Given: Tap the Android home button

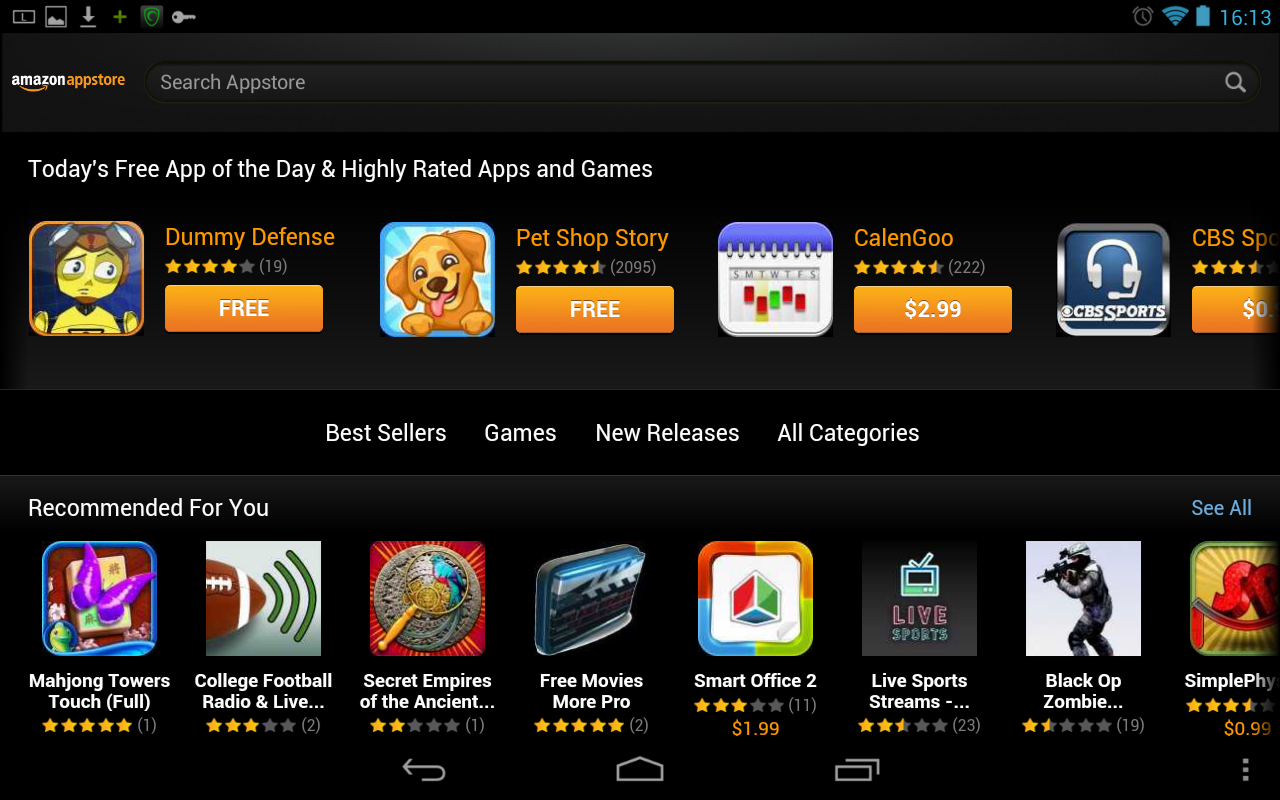Looking at the screenshot, I should [x=640, y=769].
